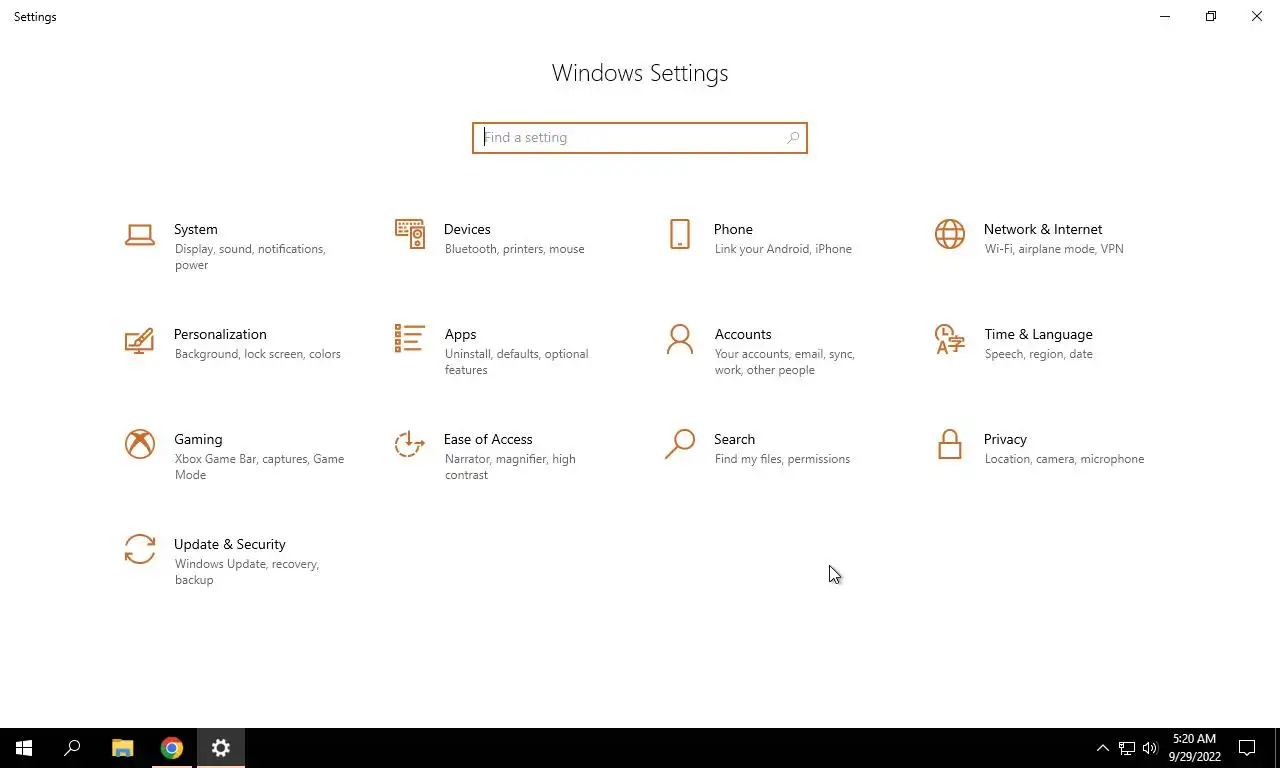The image size is (1280, 768).
Task: Click 'Display, sound, notifications, power' description
Action: pos(250,257)
